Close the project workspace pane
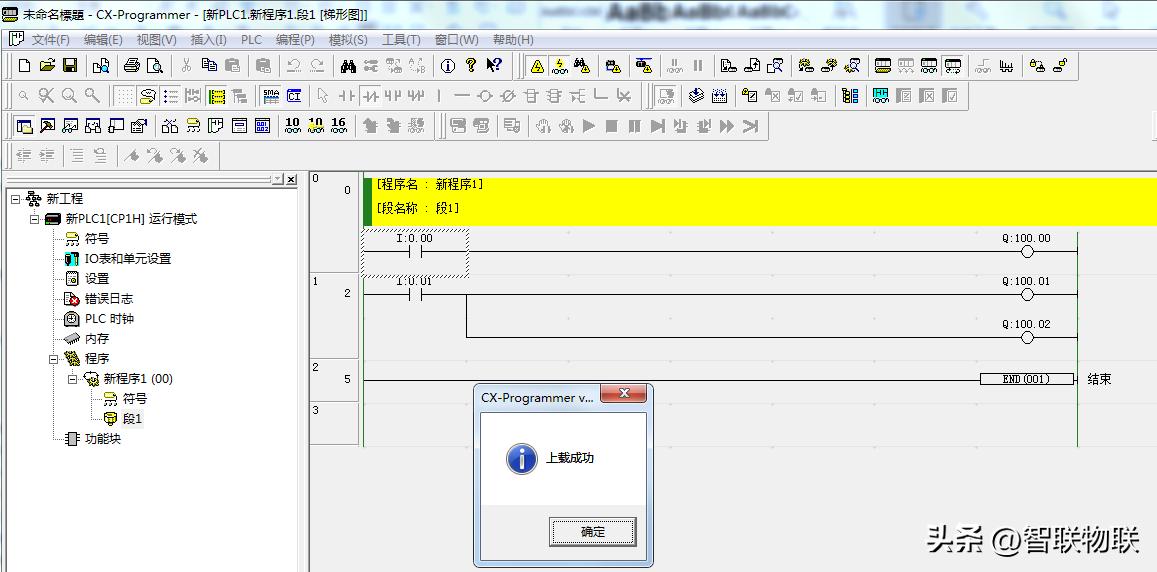 [x=291, y=179]
